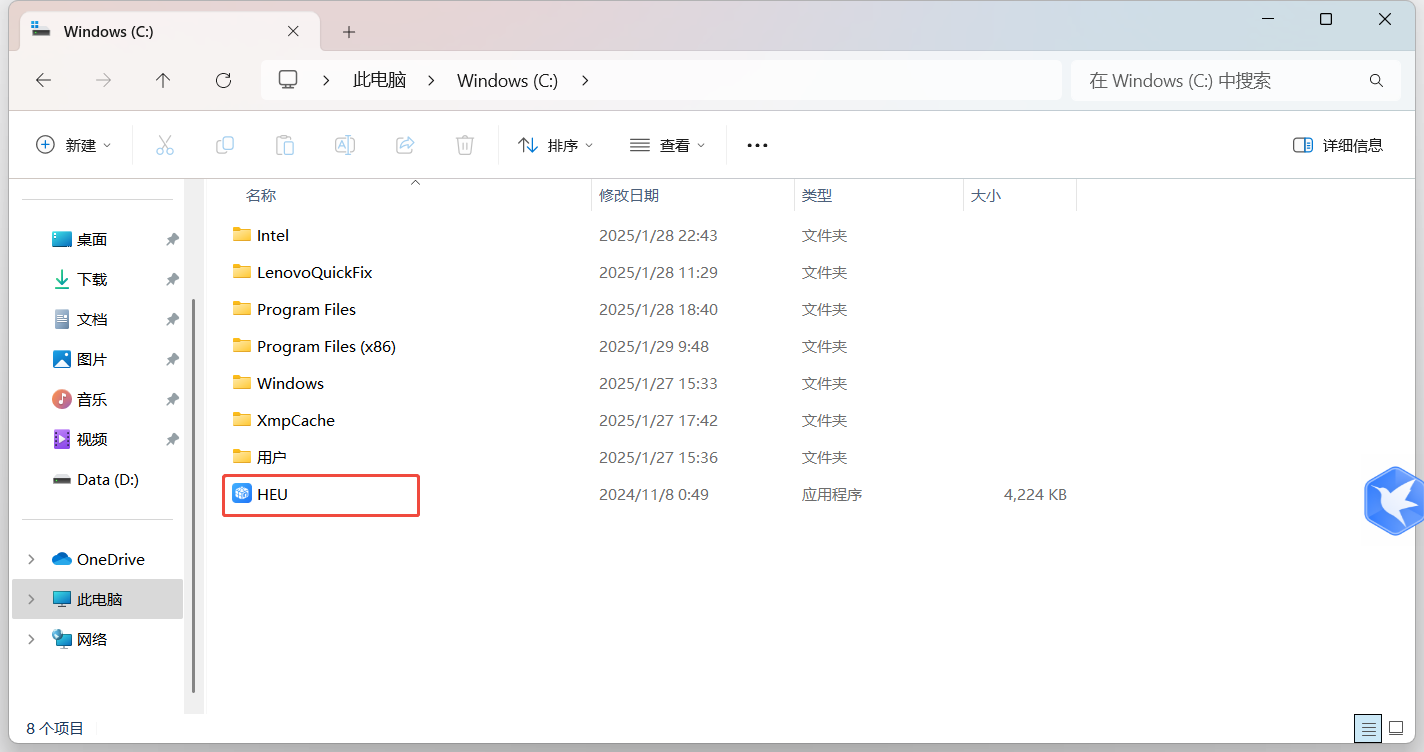The height and width of the screenshot is (752, 1424).
Task: Click the Cut scissors icon in toolbar
Action: click(x=165, y=145)
